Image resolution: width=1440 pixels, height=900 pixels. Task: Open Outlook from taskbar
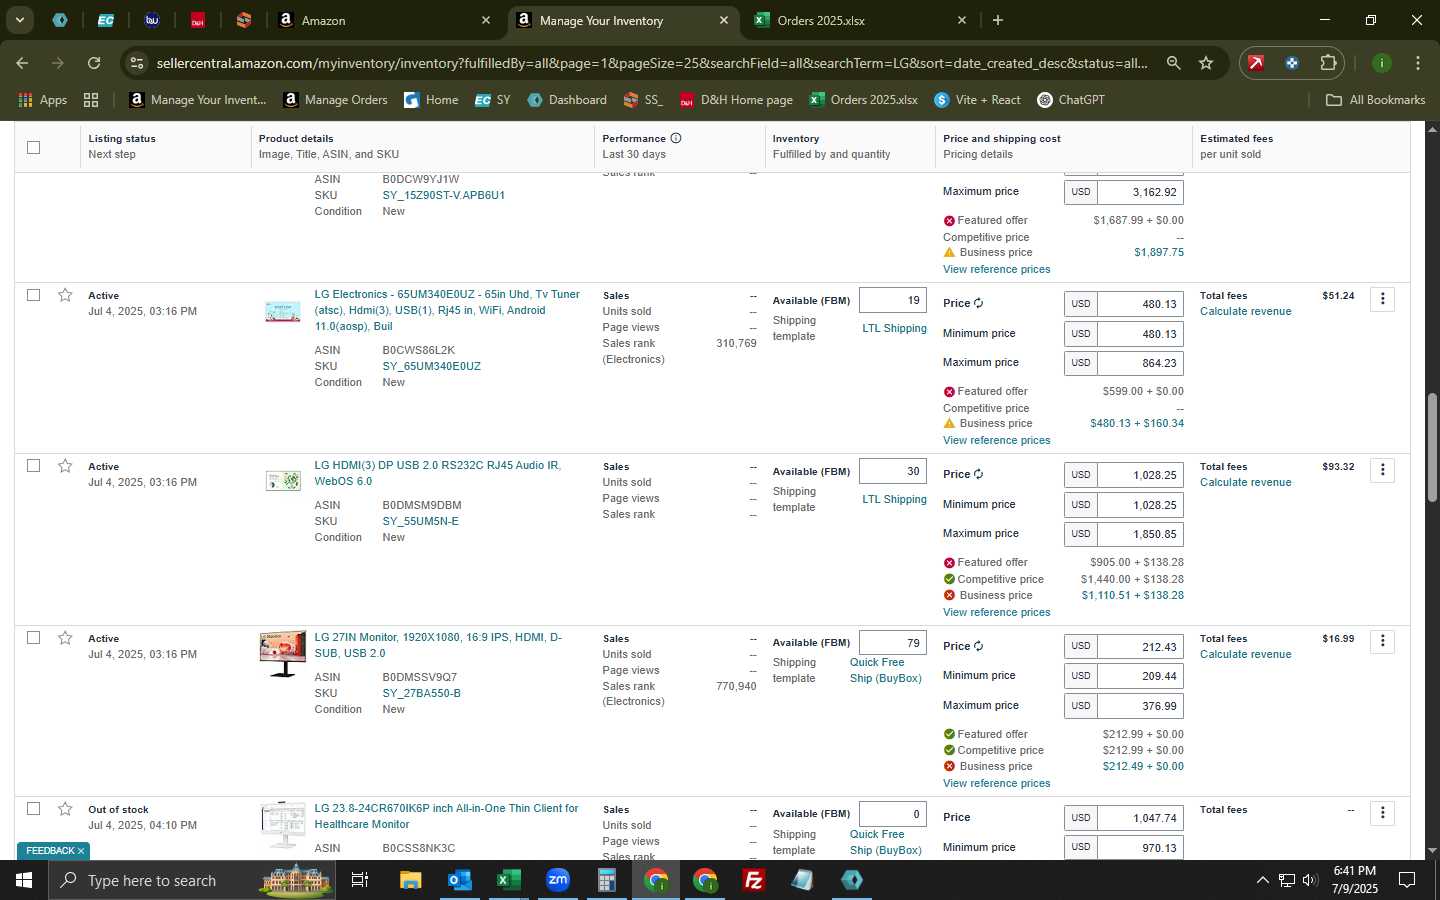(459, 880)
